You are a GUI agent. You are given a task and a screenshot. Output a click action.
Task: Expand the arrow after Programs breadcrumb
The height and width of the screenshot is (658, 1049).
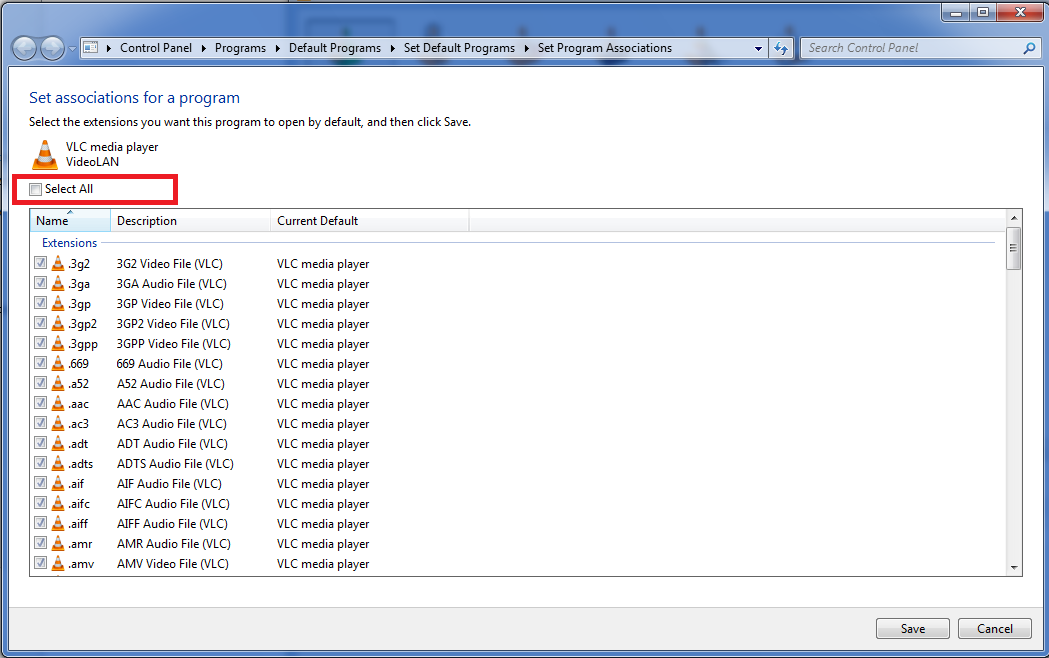point(278,48)
